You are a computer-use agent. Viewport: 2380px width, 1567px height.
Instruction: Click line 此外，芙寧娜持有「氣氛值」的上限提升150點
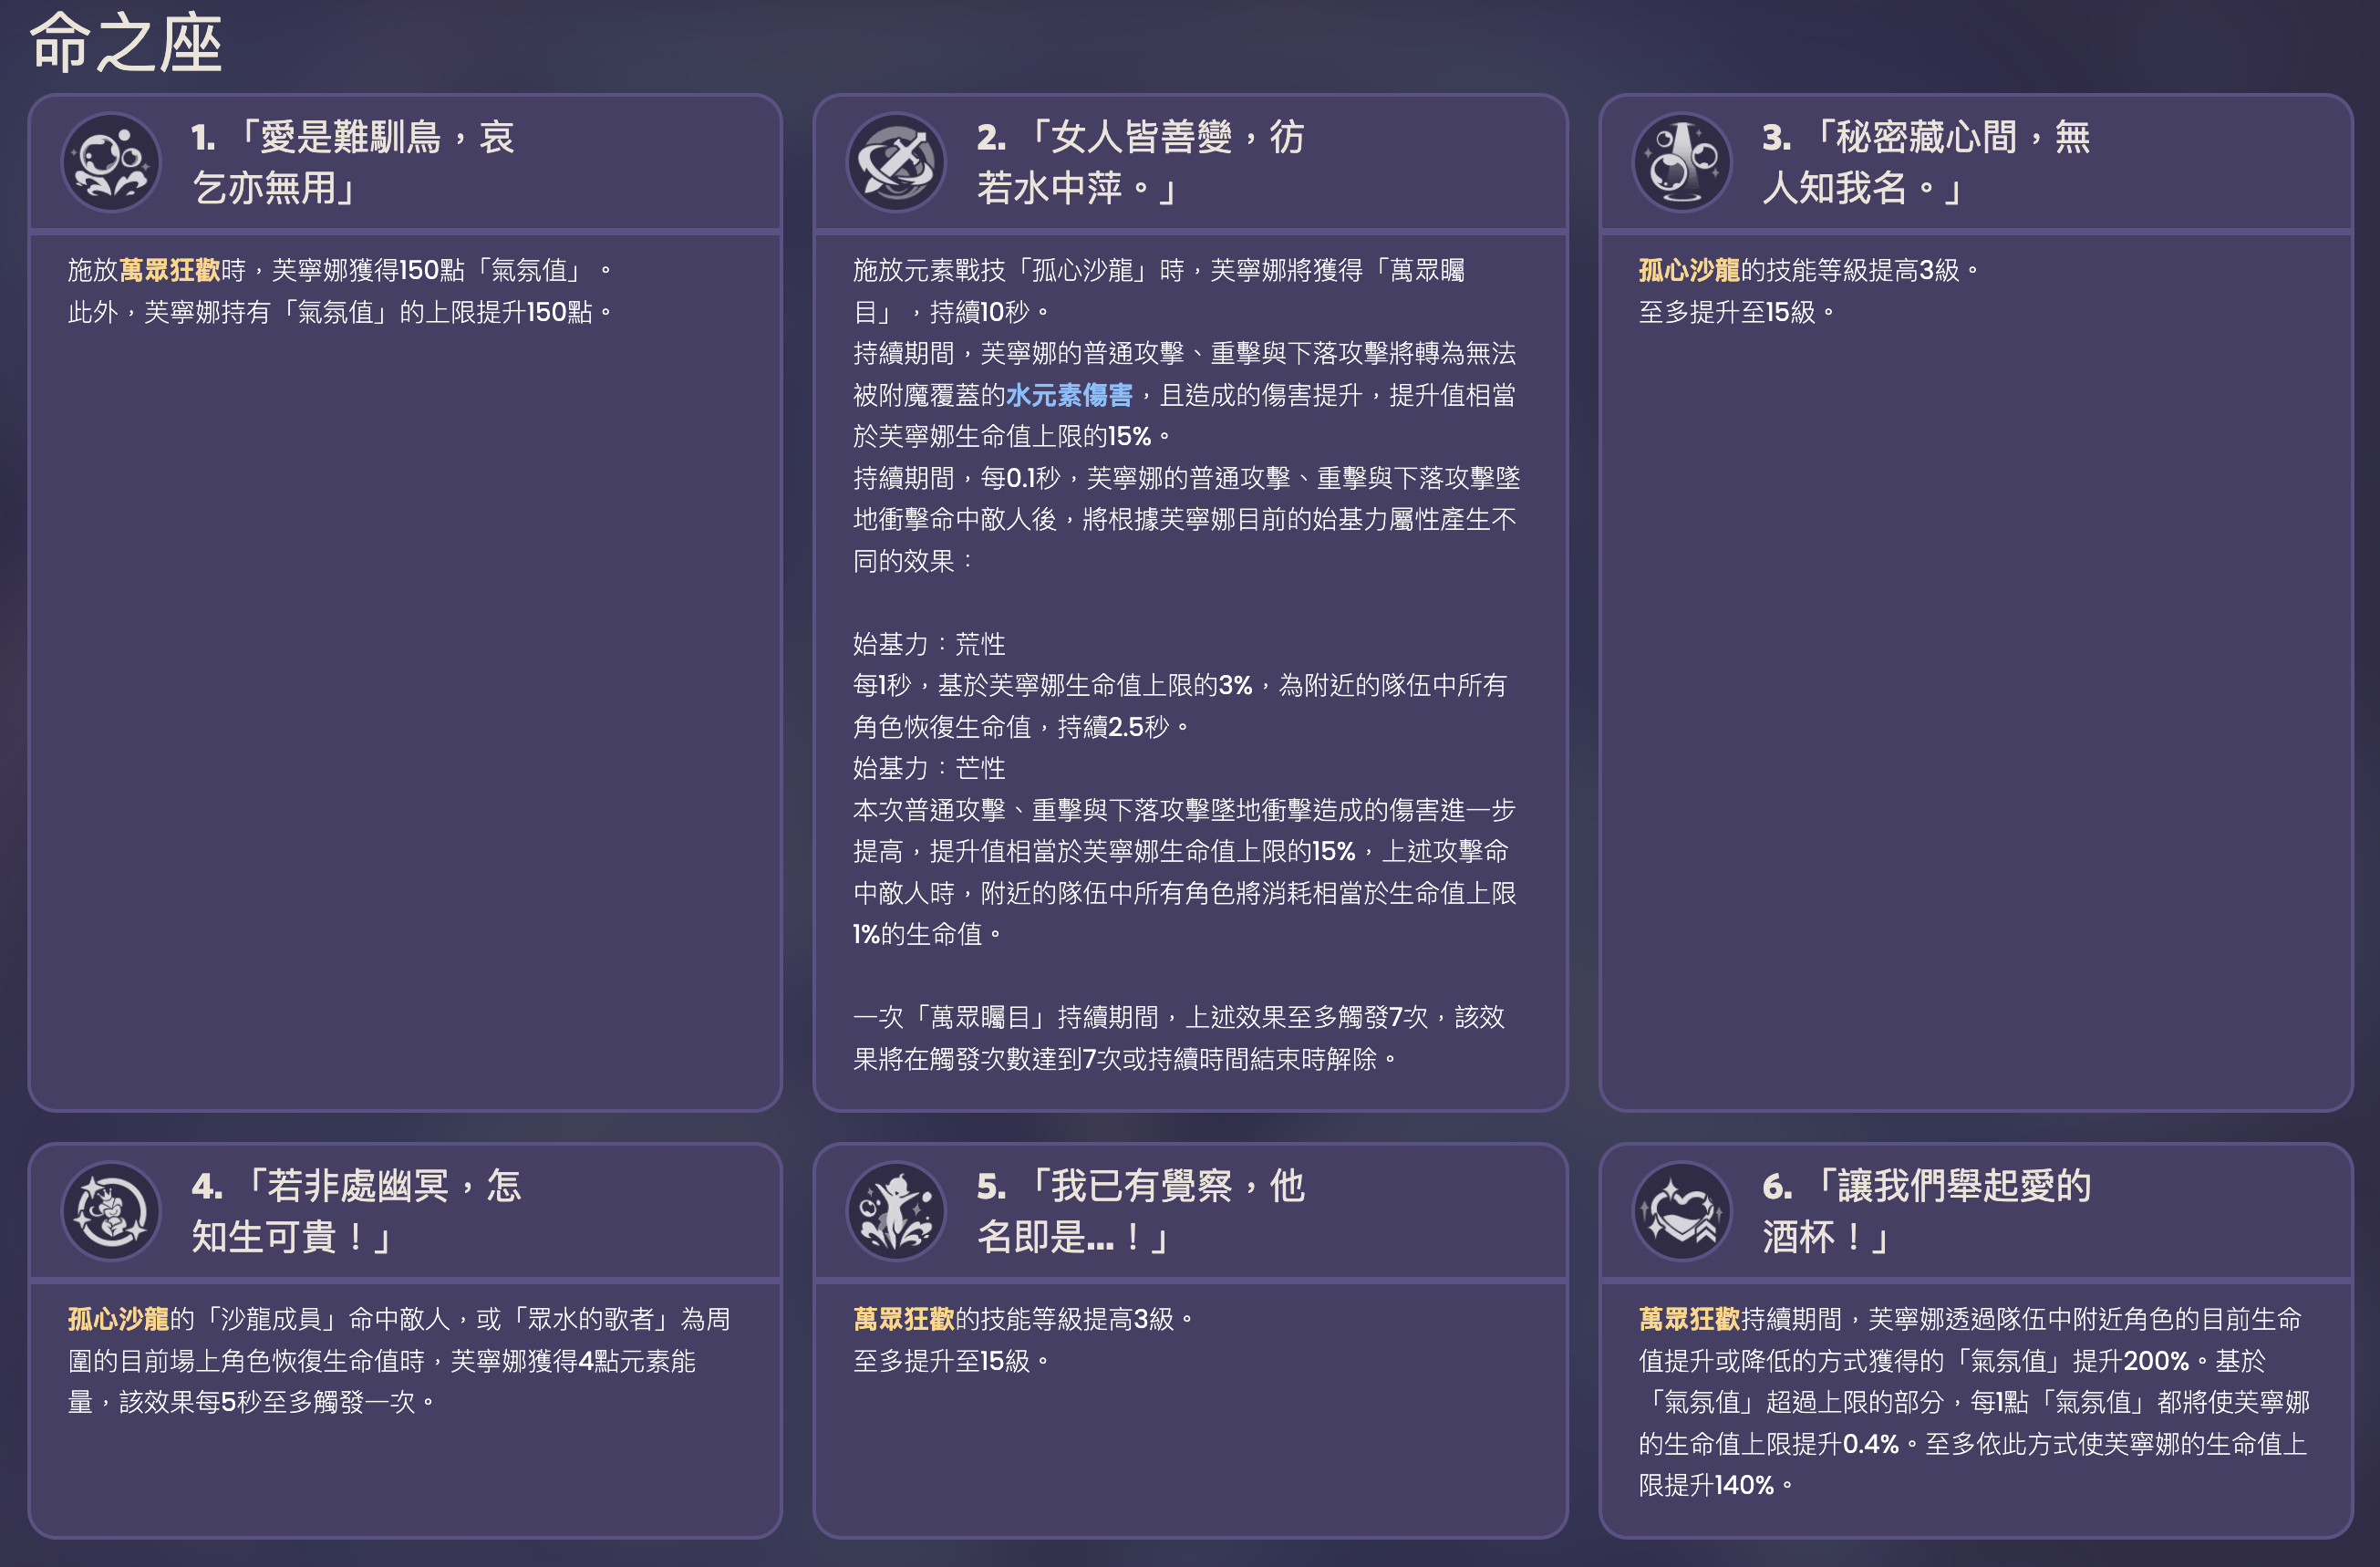(x=340, y=312)
